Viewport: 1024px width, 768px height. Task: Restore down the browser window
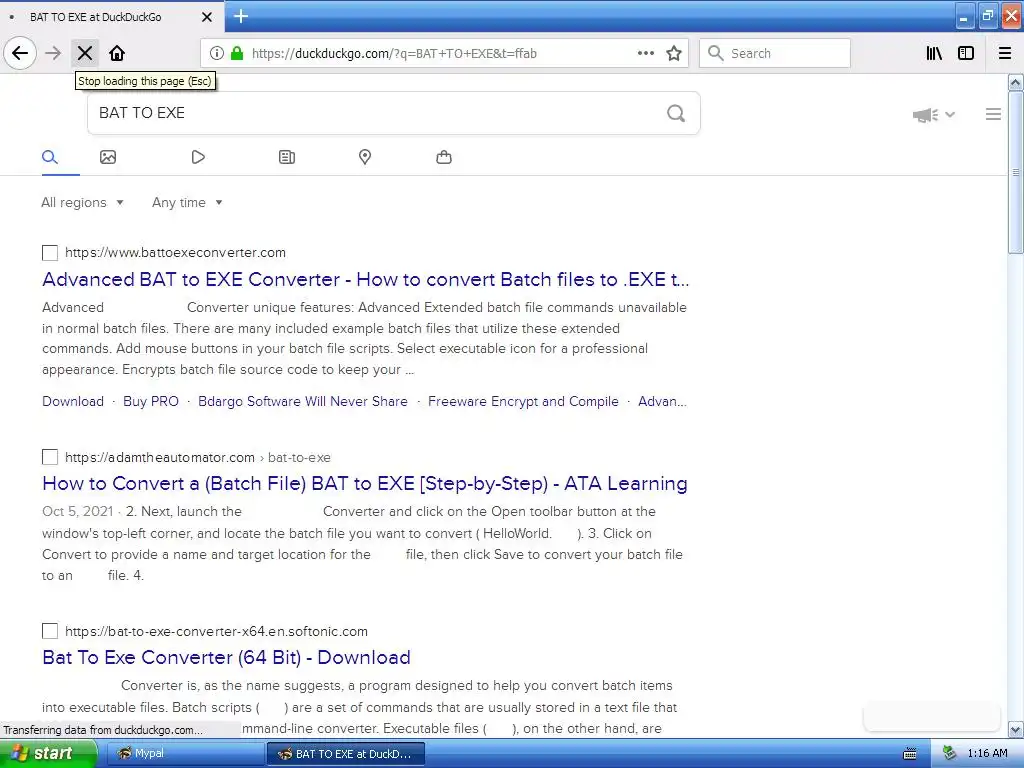coord(987,16)
